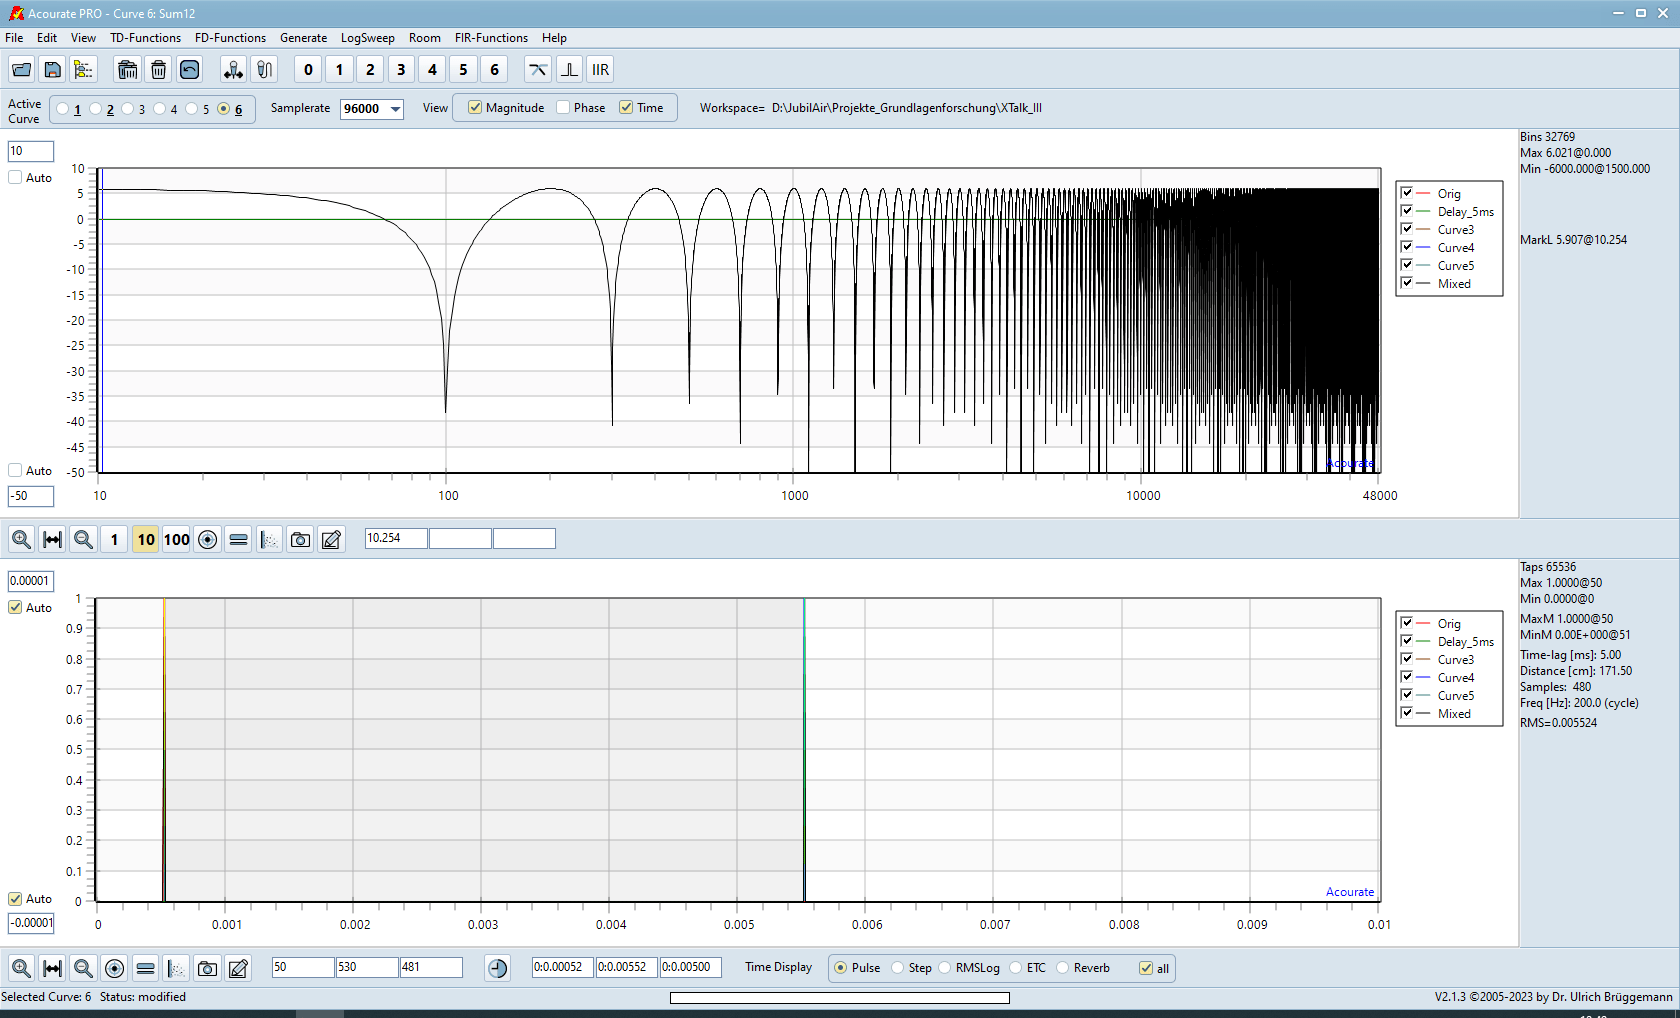Image resolution: width=1680 pixels, height=1018 pixels.
Task: Fit frequency plot to full width
Action: coord(52,539)
